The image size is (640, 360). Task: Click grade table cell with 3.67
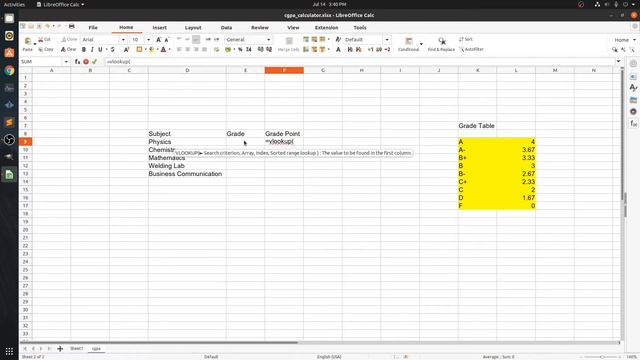[x=516, y=150]
